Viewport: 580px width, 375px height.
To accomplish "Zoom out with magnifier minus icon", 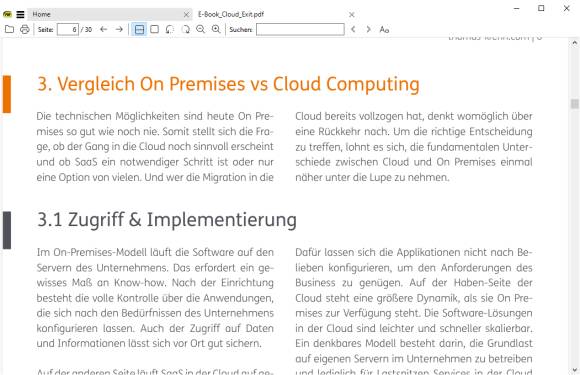I will (x=200, y=29).
